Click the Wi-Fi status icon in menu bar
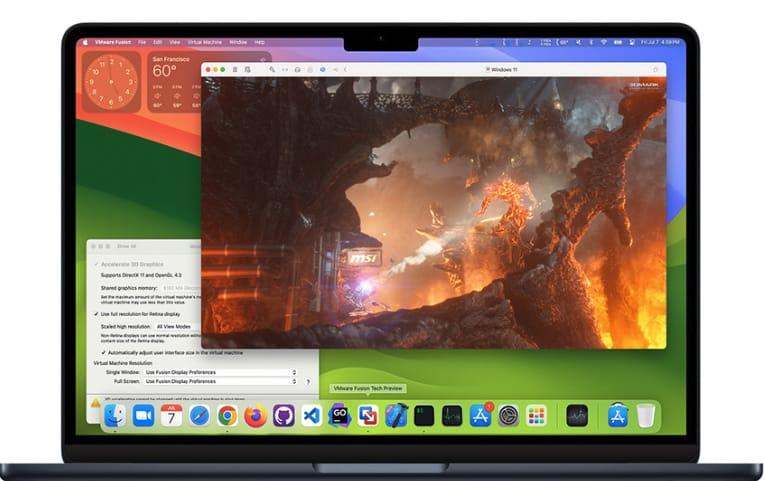 click(604, 42)
